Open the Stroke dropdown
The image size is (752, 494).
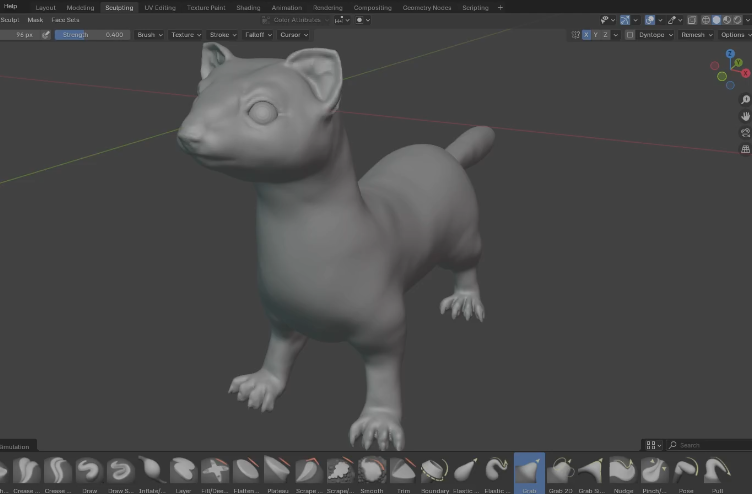(x=221, y=35)
